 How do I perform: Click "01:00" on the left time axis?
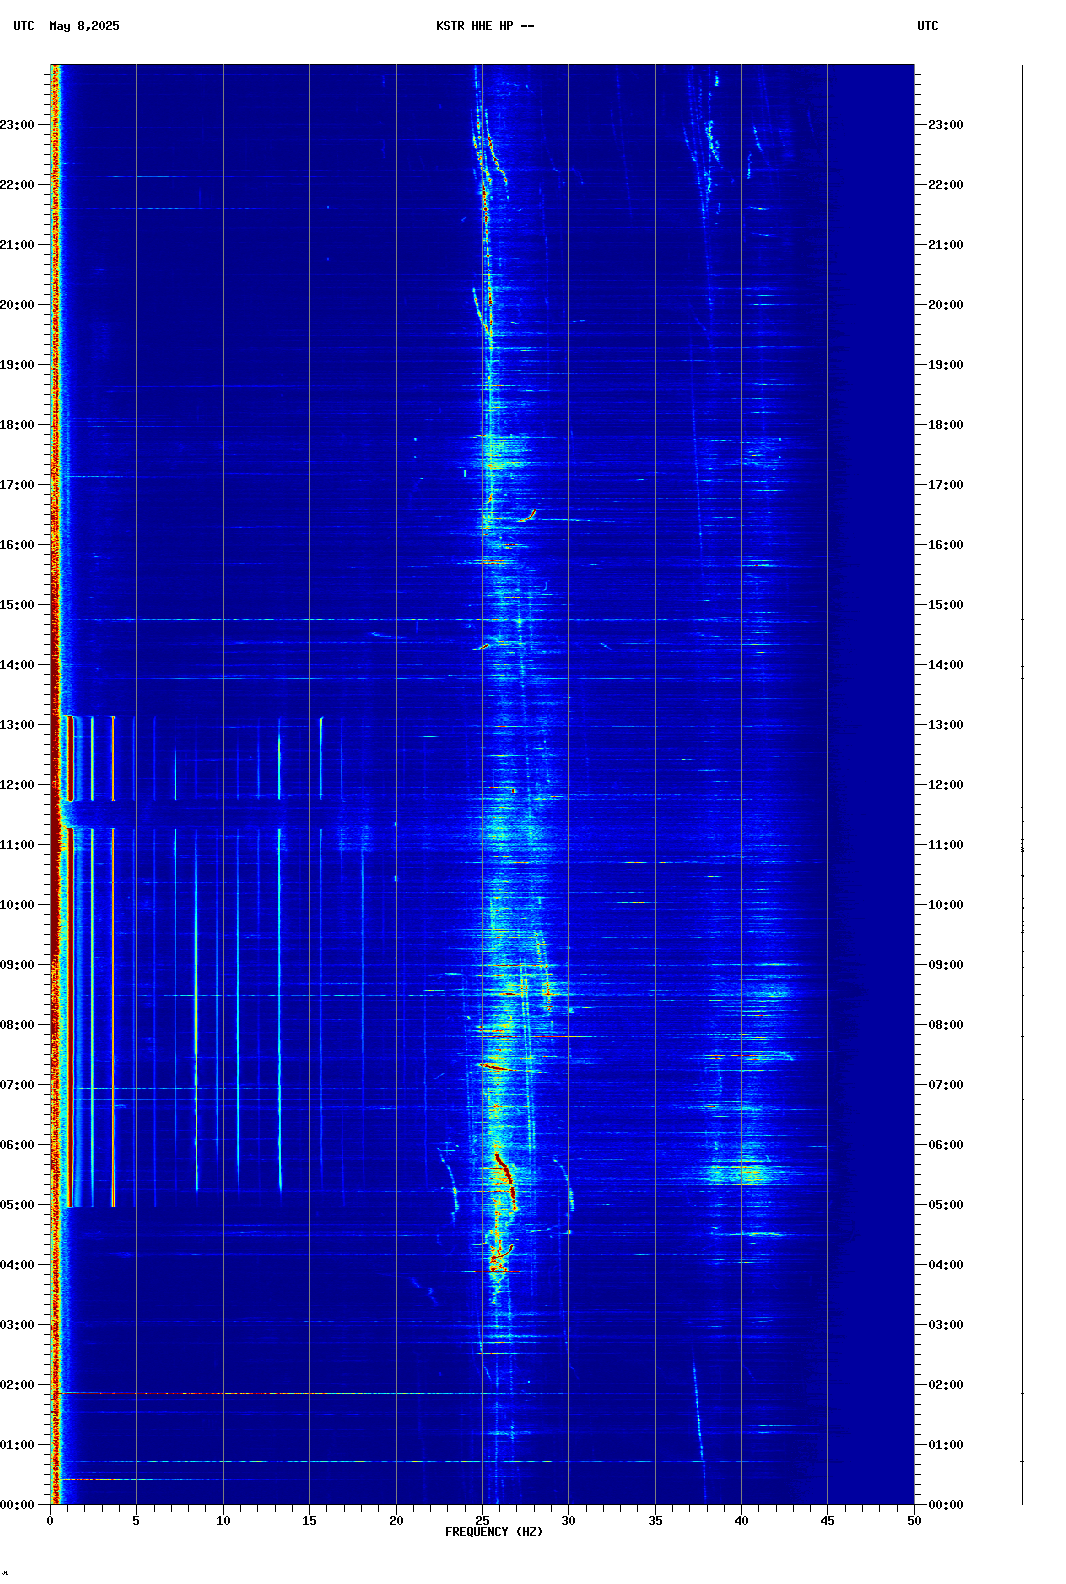[17, 1445]
